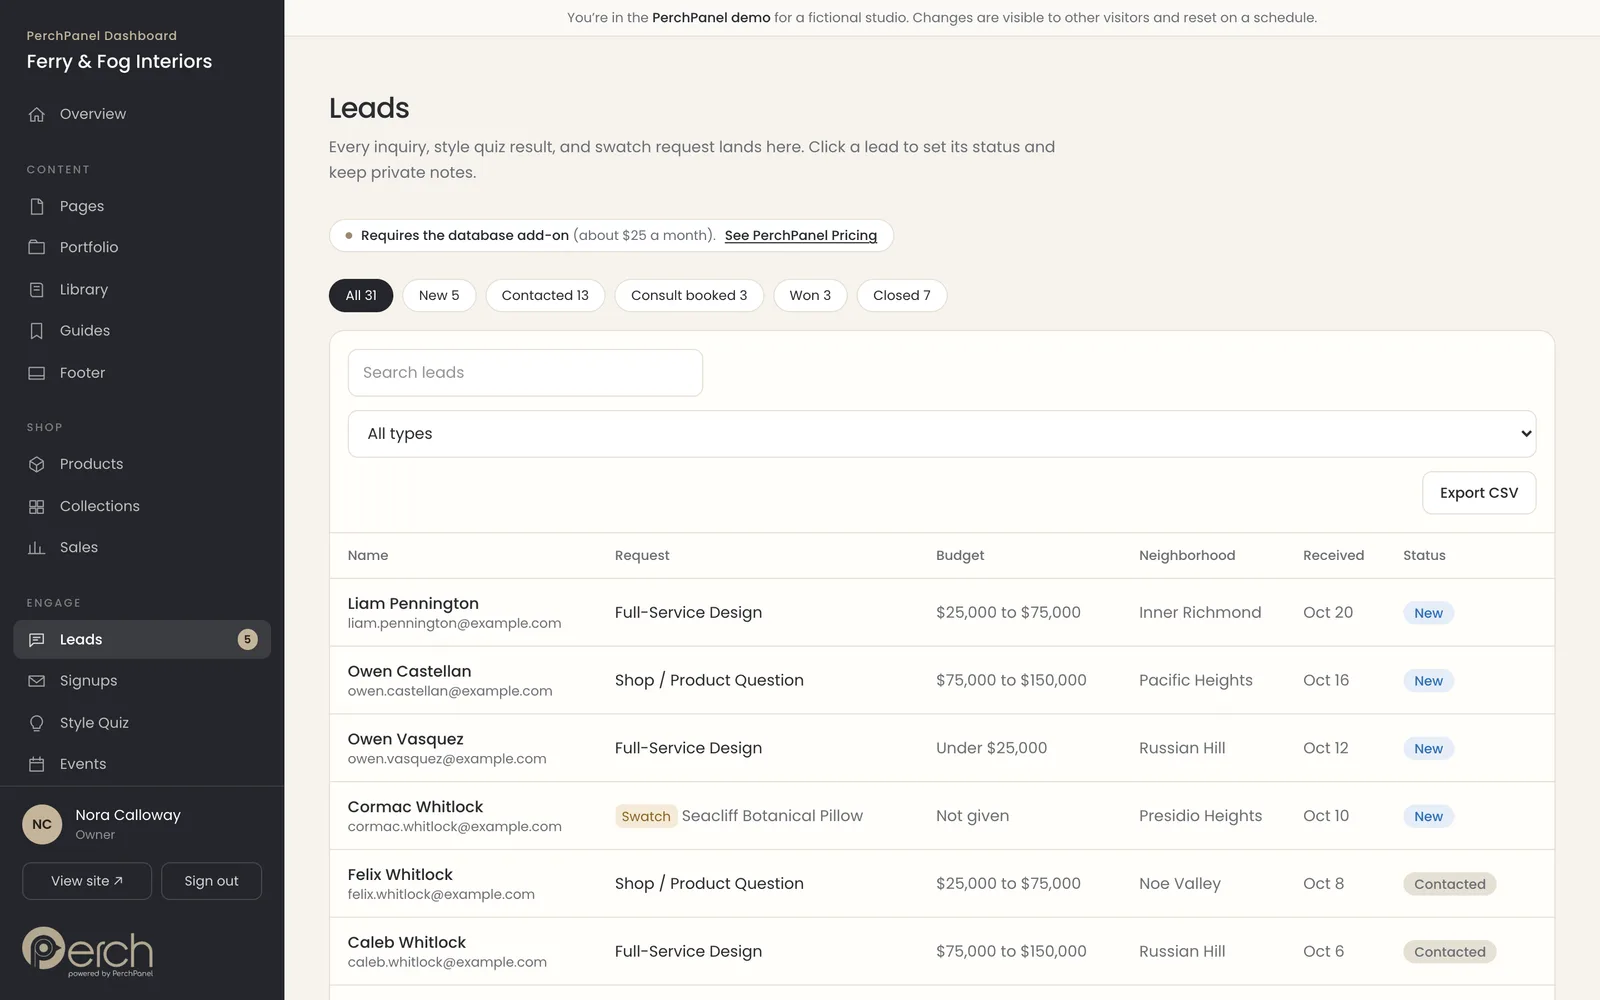The width and height of the screenshot is (1600, 1000).
Task: Open the All types dropdown
Action: tap(942, 434)
